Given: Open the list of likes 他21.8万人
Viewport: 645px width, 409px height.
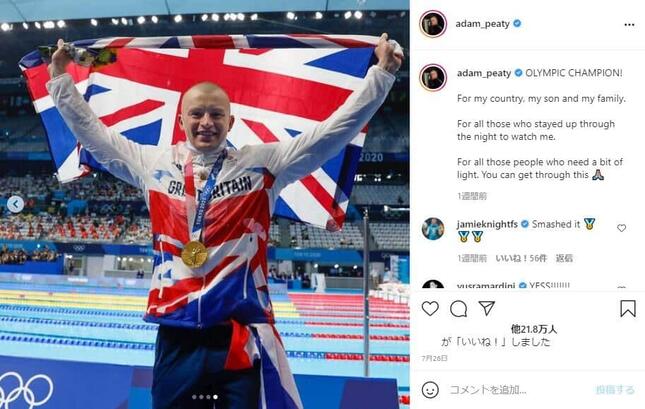Looking at the screenshot, I should [534, 329].
